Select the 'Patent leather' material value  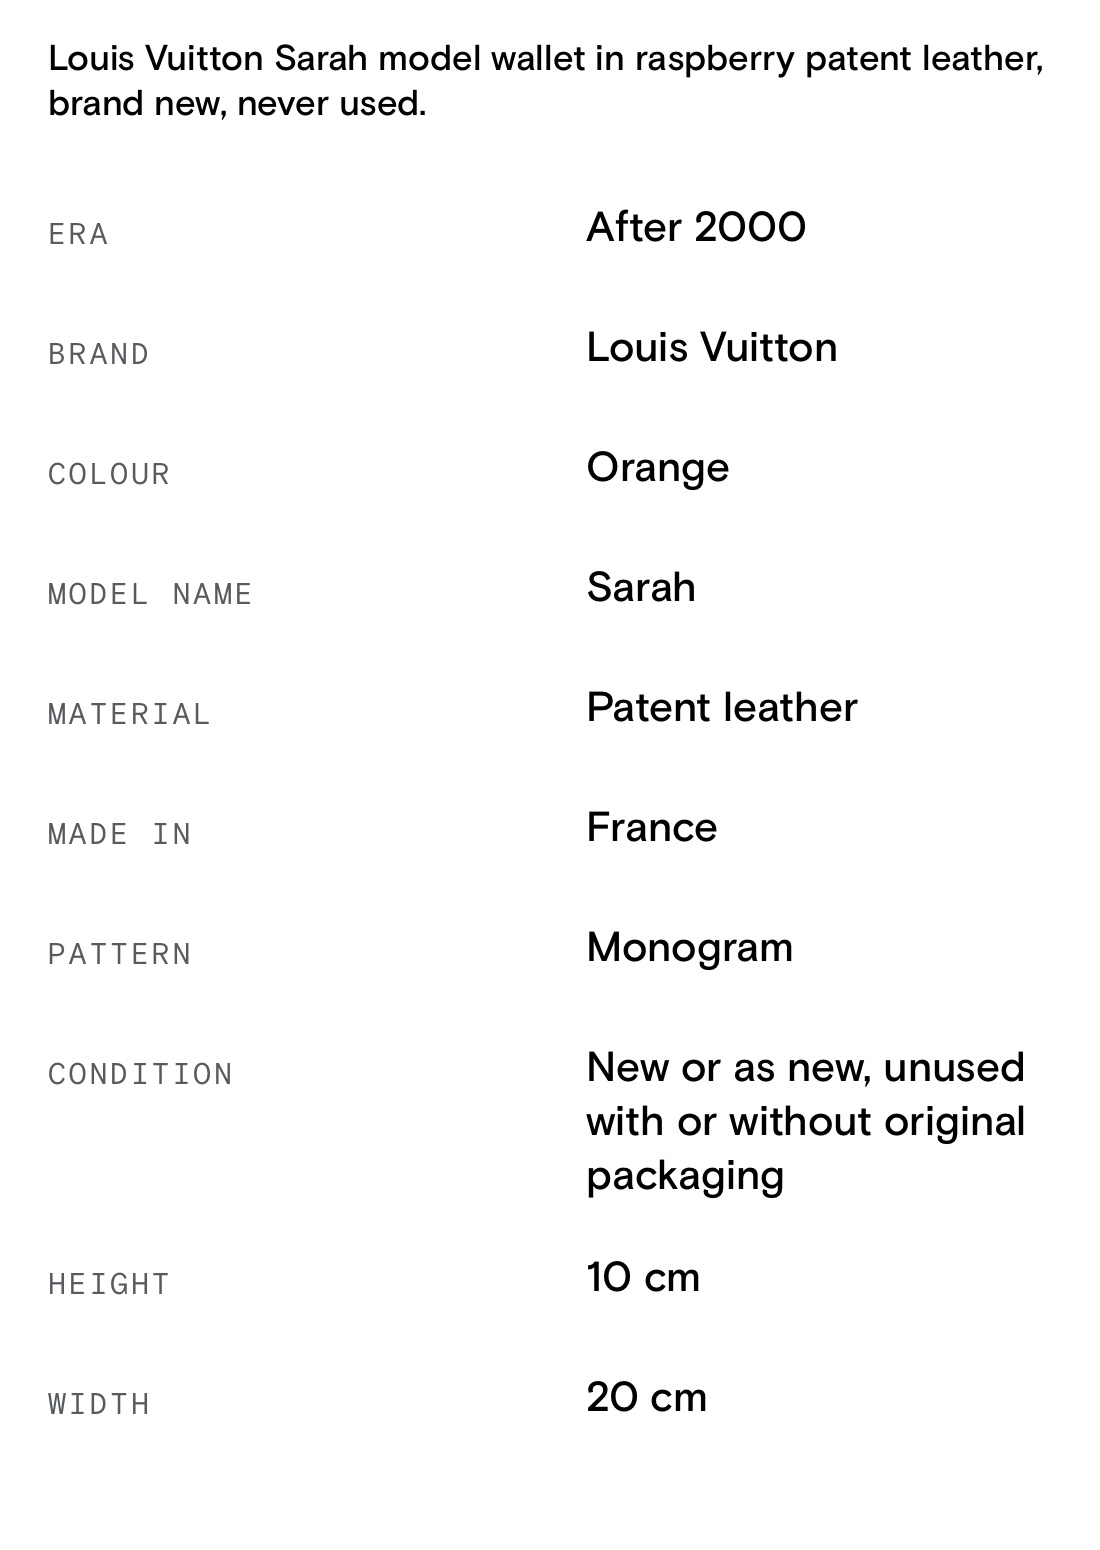tap(721, 707)
